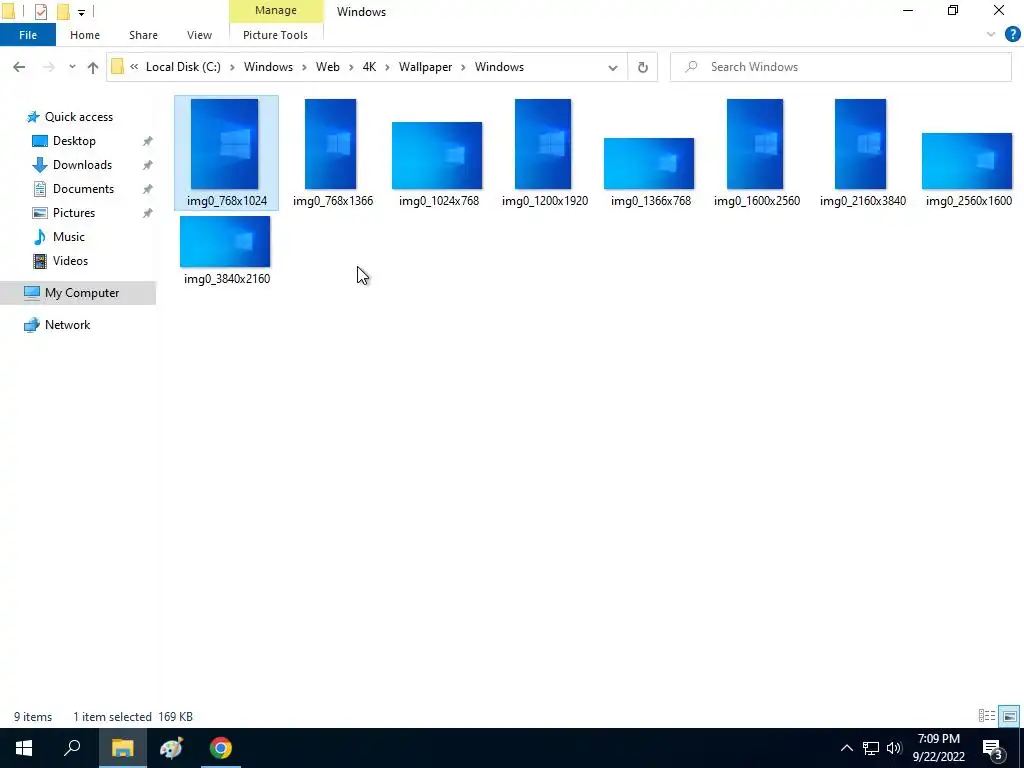Expand the breadcrumb chevron after Web

[351, 67]
